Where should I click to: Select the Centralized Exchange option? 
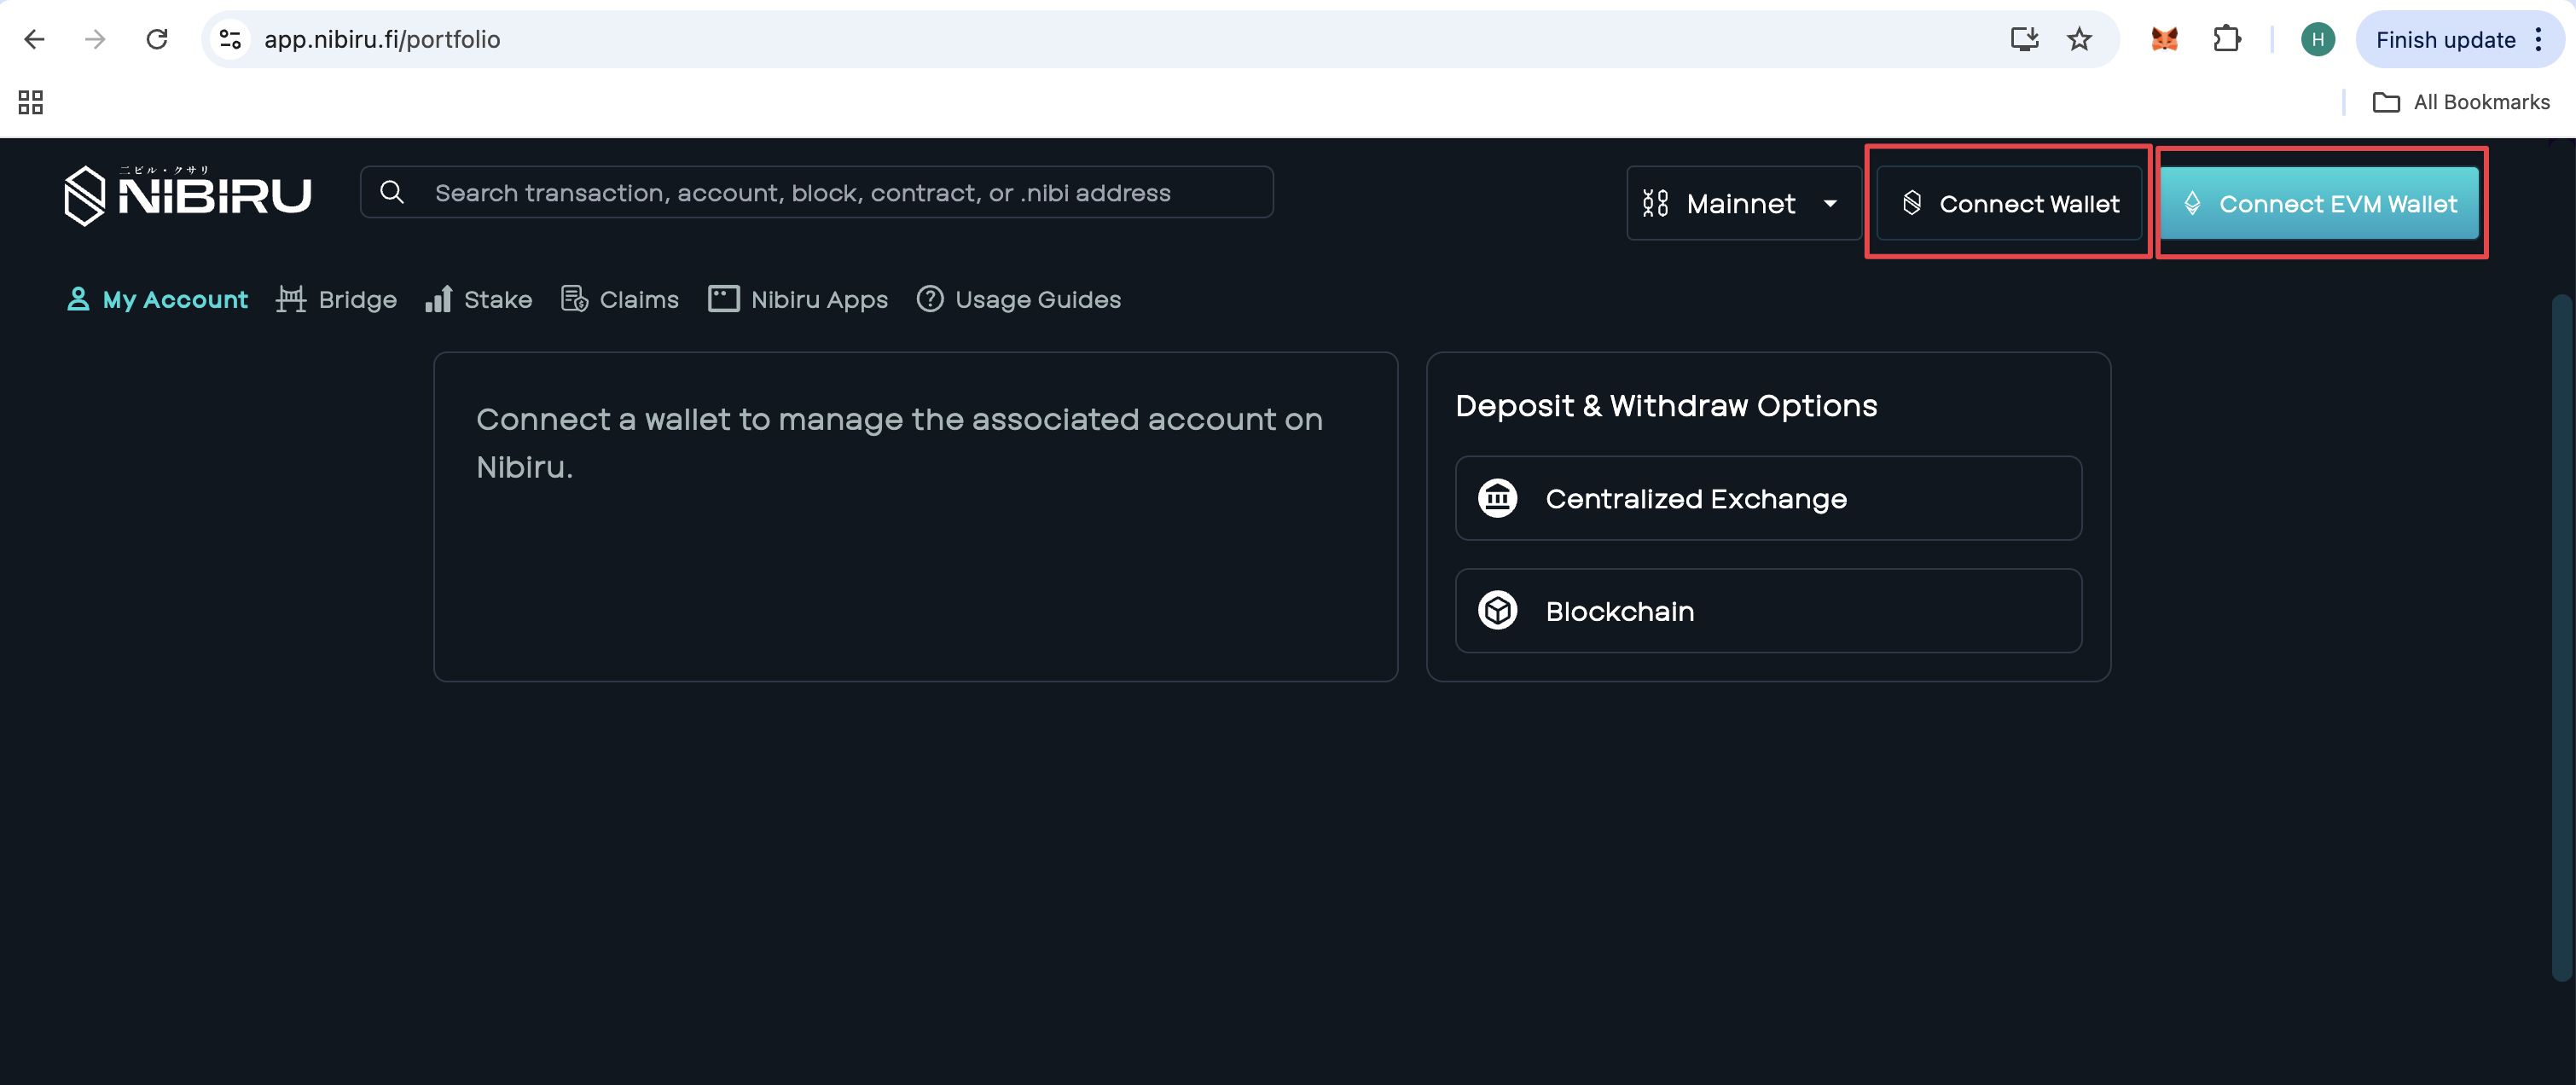click(1768, 498)
